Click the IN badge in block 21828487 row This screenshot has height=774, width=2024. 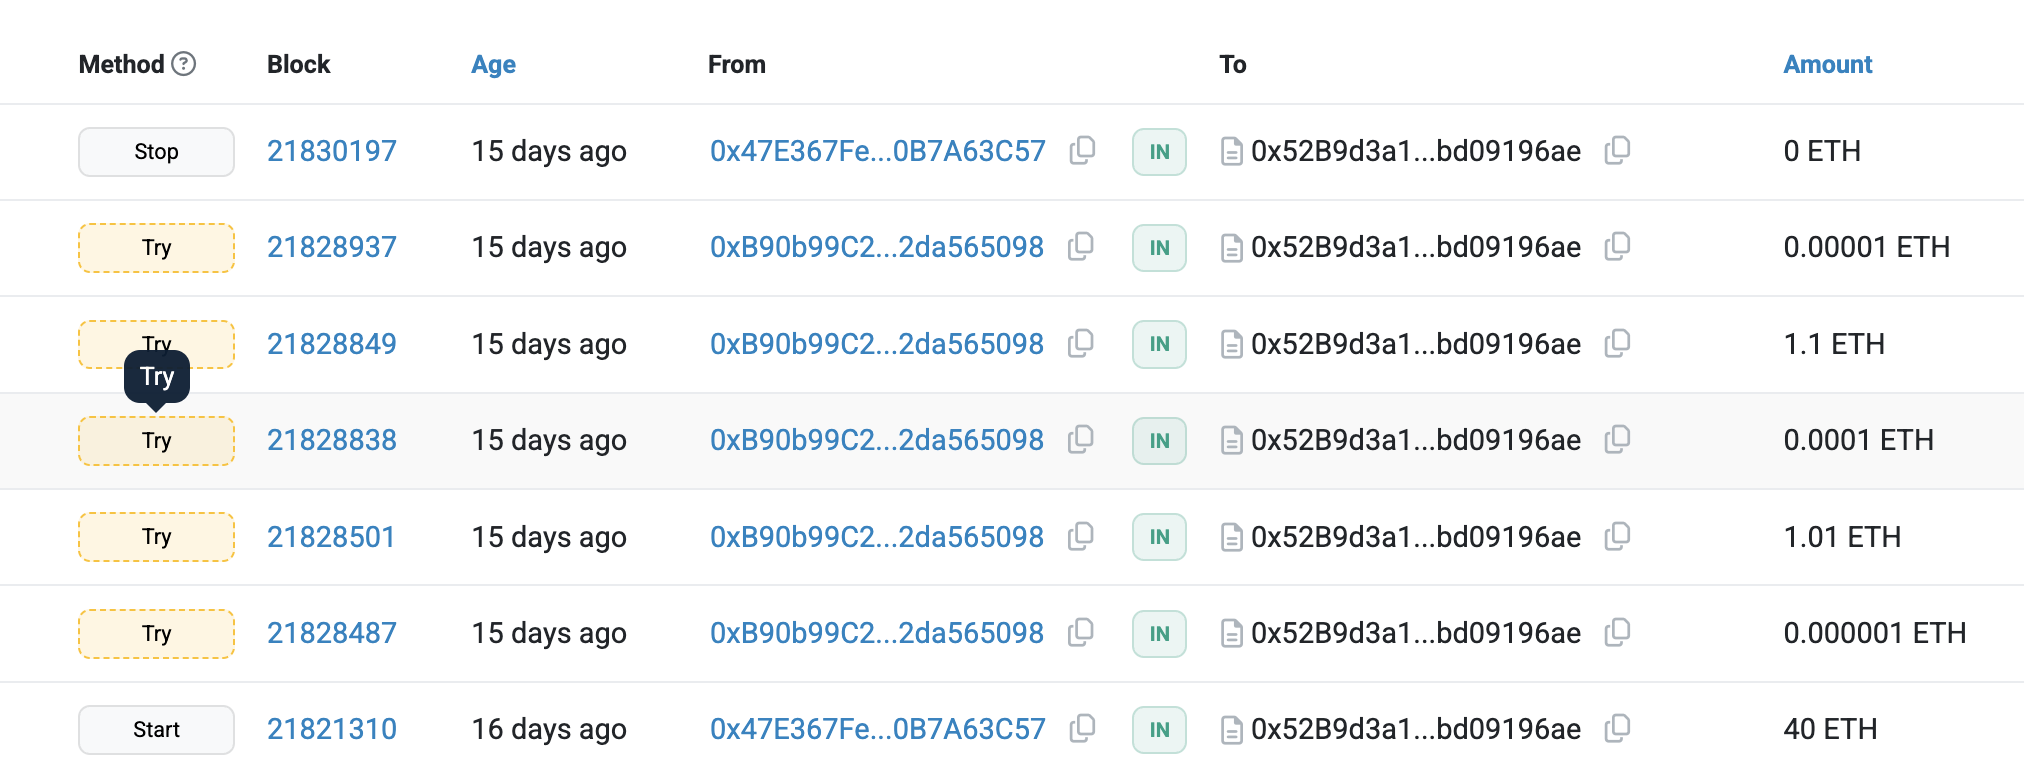pyautogui.click(x=1159, y=634)
